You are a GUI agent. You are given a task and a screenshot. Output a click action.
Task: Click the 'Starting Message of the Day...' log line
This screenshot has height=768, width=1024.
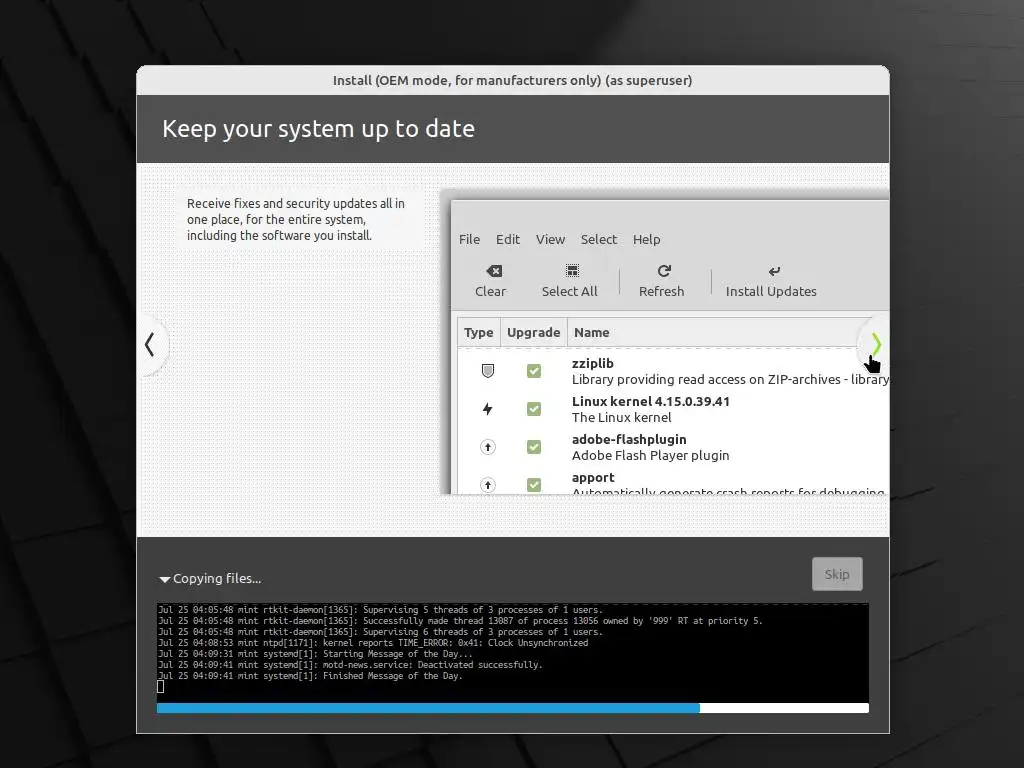pos(315,654)
